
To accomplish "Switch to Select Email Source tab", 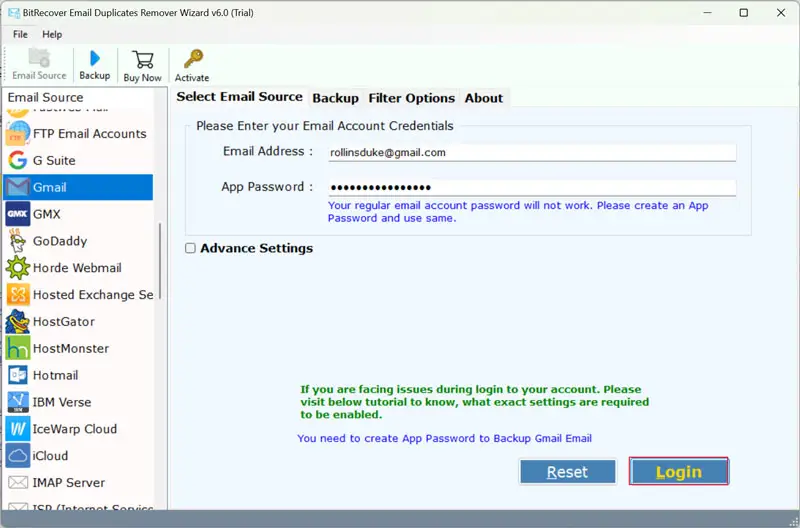I will (x=239, y=96).
